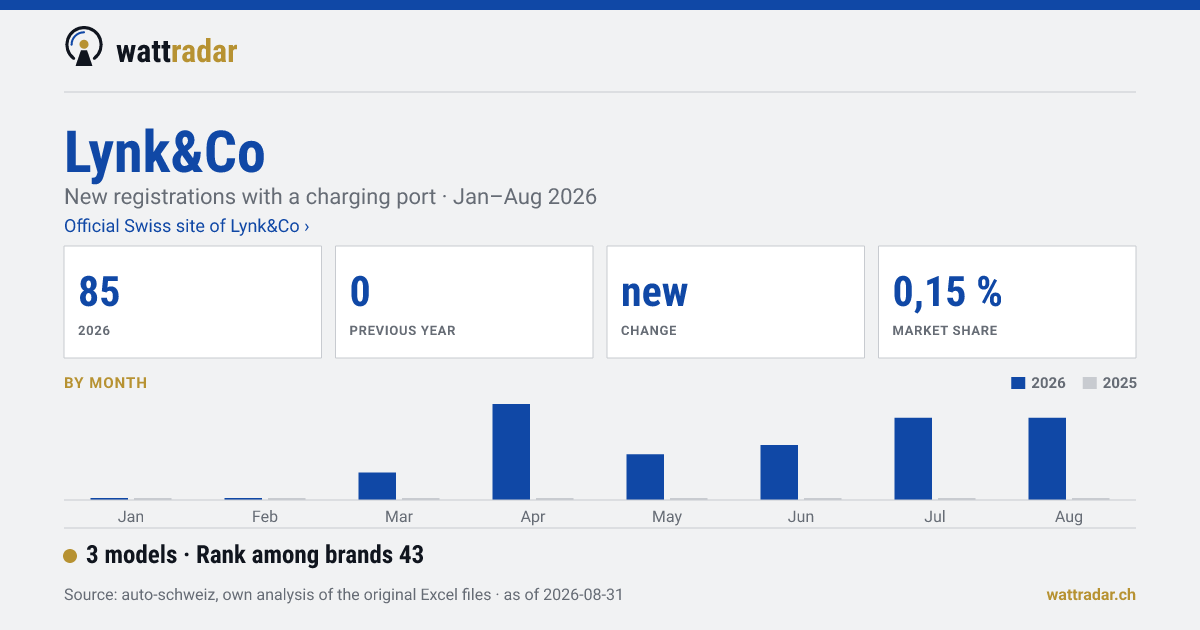The image size is (1200, 630).
Task: Click the Change card showing new
Action: click(736, 302)
